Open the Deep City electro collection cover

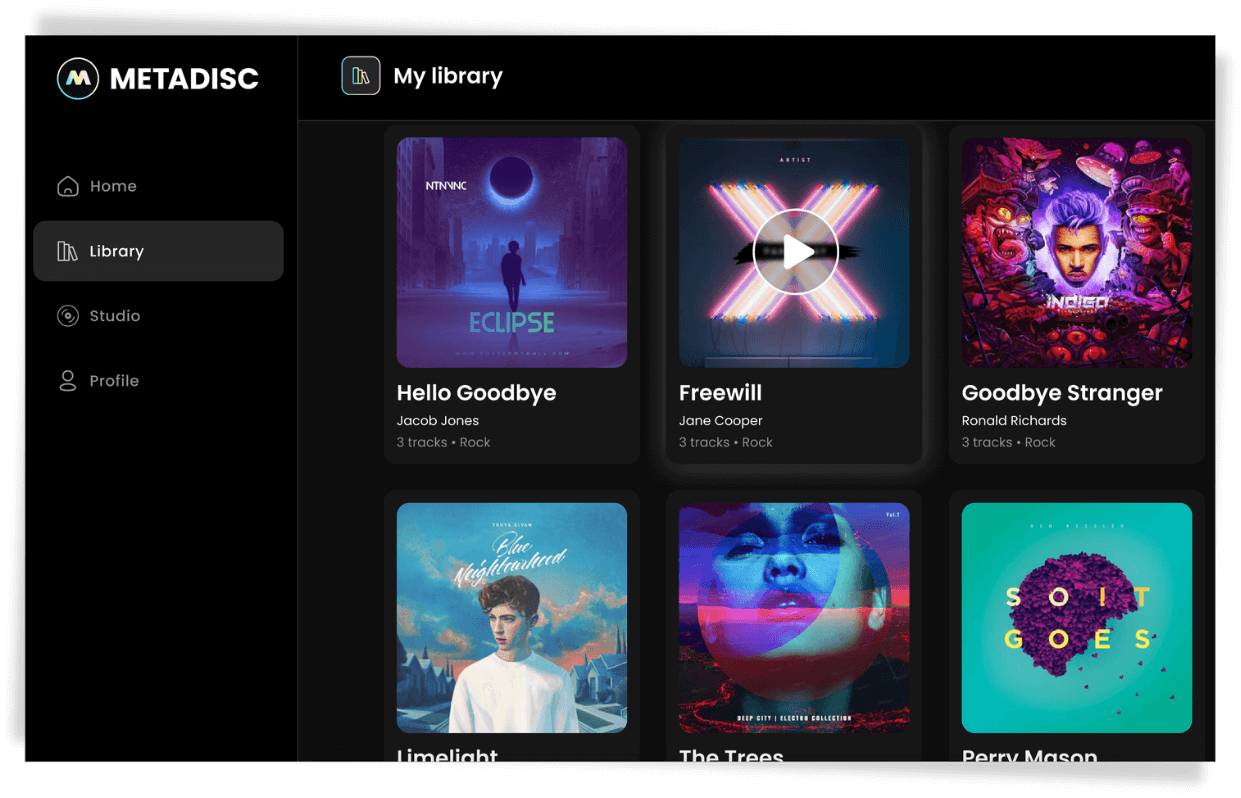(x=794, y=618)
